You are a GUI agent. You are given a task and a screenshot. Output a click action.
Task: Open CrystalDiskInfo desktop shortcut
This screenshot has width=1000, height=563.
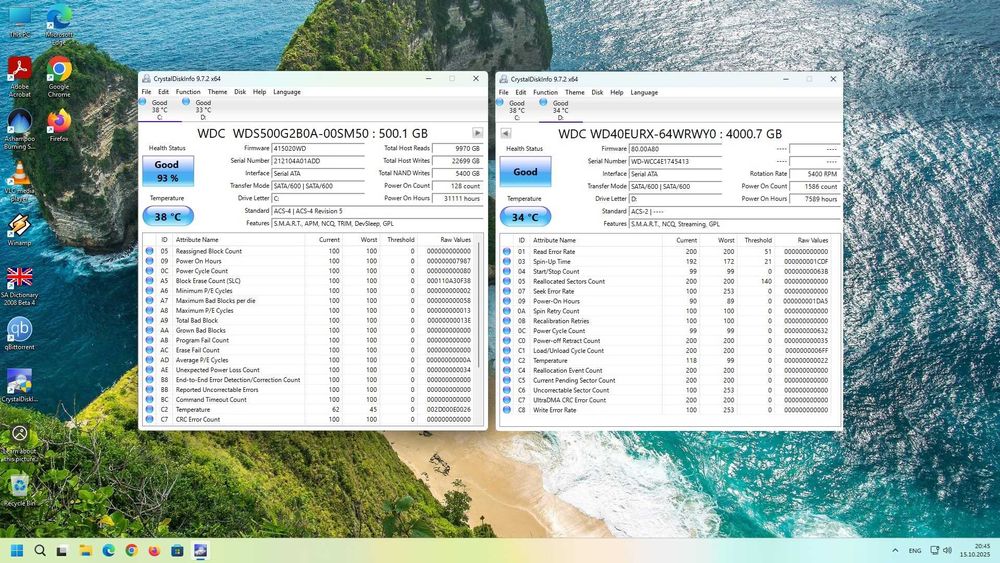coord(20,386)
